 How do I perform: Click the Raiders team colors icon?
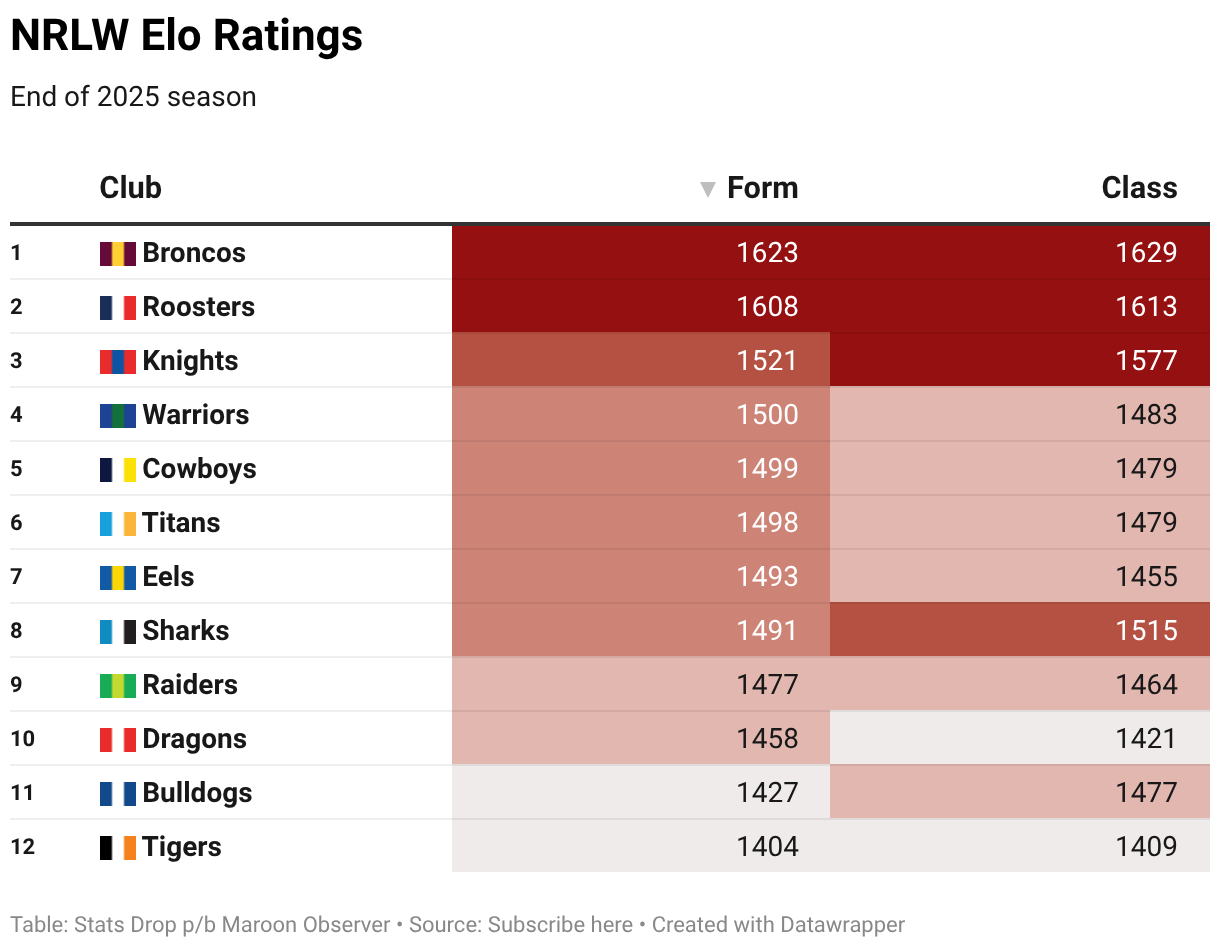tap(117, 685)
